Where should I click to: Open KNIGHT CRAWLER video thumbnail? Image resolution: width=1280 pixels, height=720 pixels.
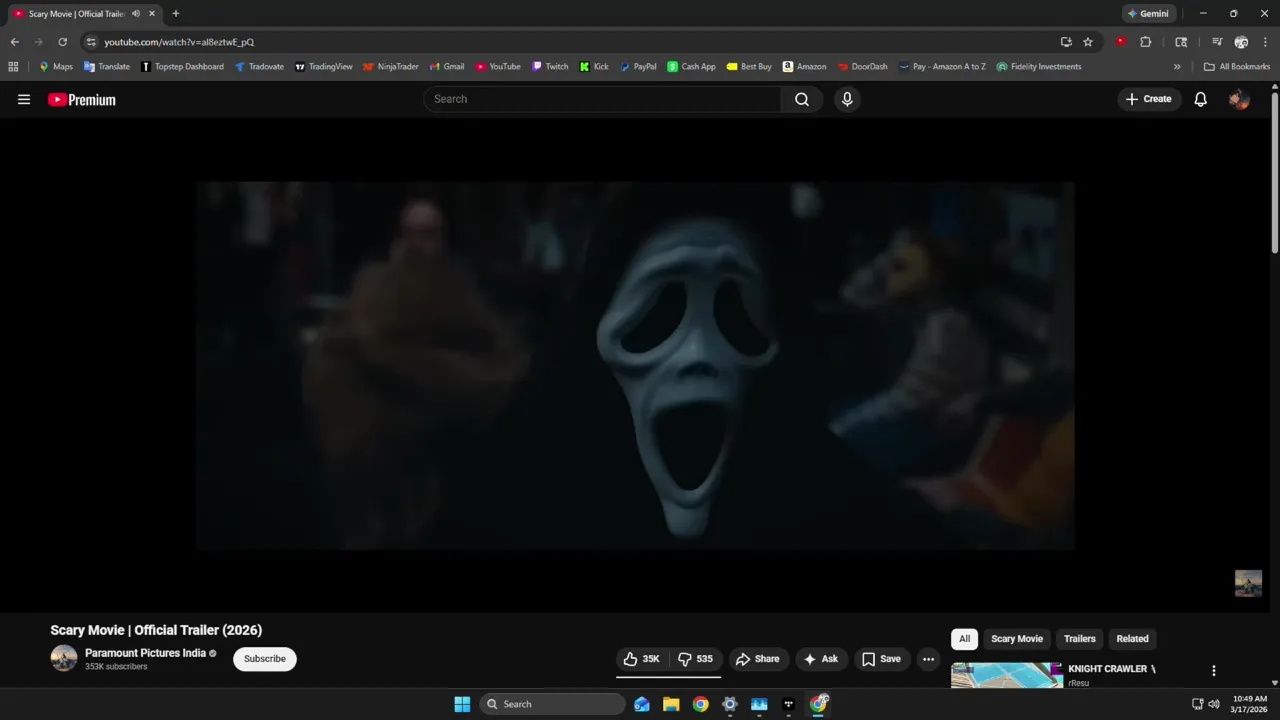[x=1007, y=675]
